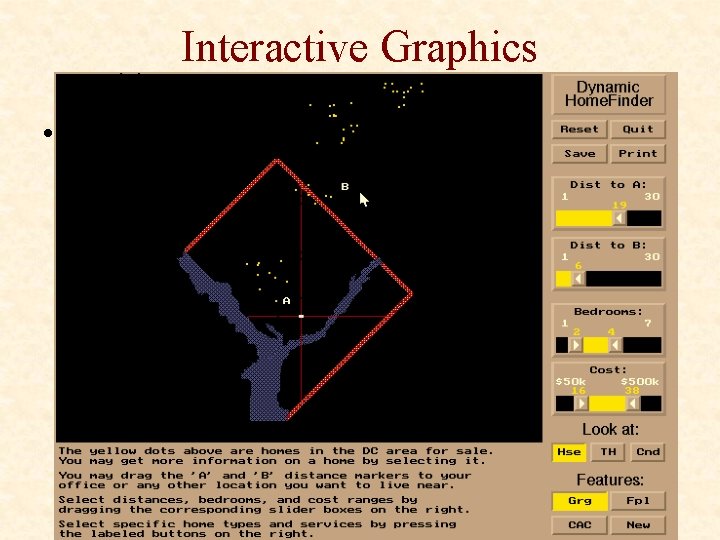
Task: Click the 'Interactive Graphics' slide title
Action: point(359,47)
